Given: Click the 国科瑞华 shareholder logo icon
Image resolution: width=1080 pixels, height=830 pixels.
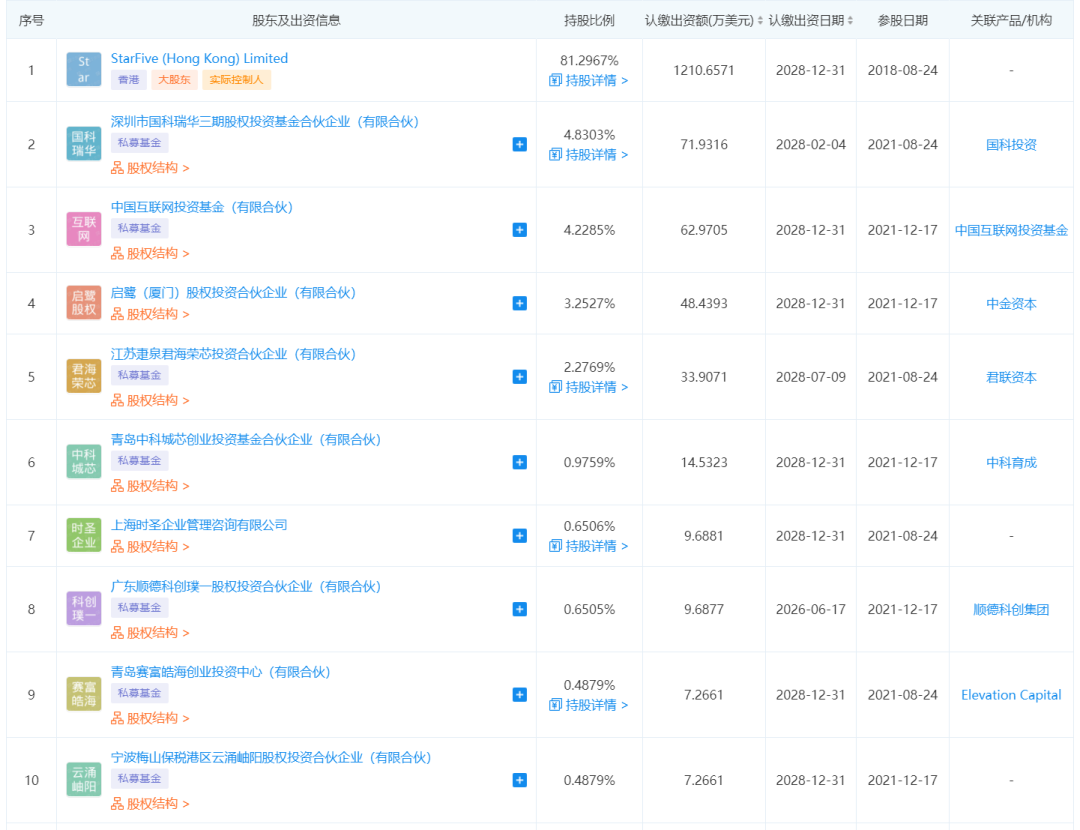Looking at the screenshot, I should 84,144.
